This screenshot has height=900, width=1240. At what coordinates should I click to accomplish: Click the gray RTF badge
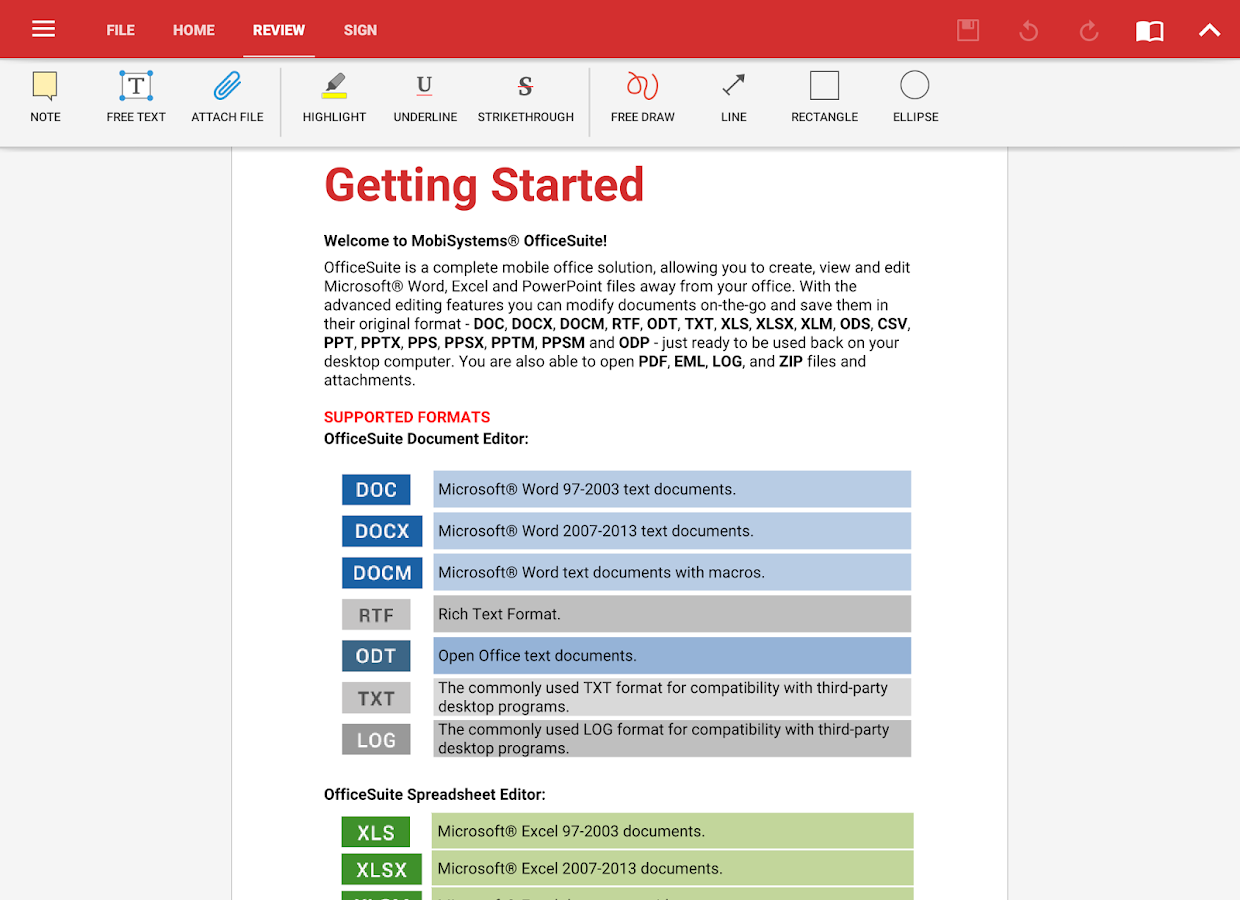click(376, 615)
